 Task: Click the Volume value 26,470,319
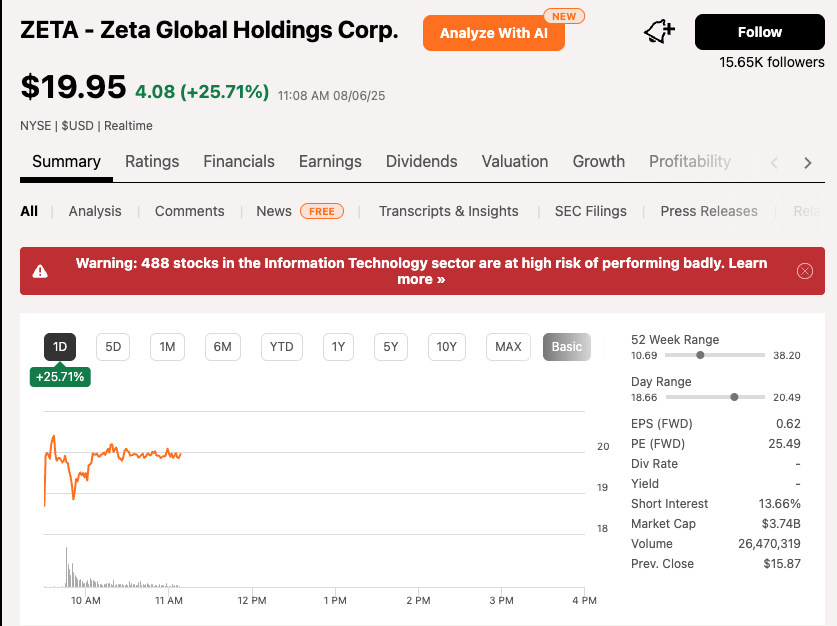769,544
